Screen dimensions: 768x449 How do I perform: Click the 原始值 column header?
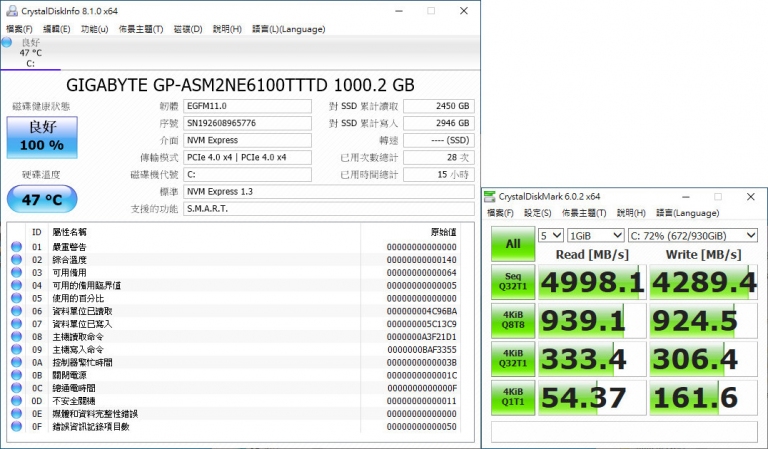point(443,232)
